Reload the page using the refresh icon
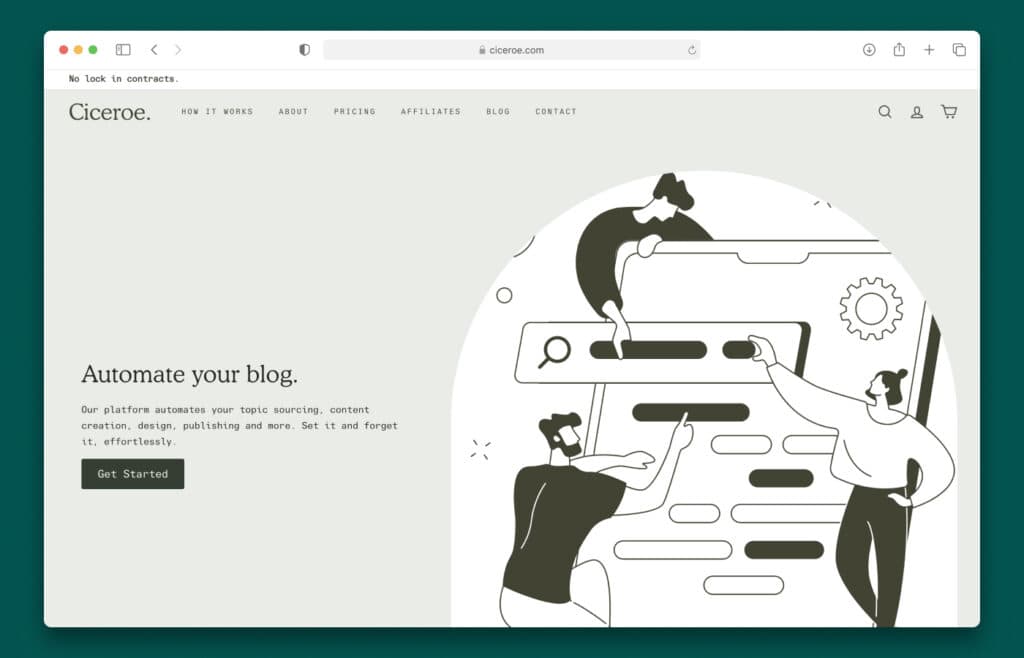1024x658 pixels. 690,49
